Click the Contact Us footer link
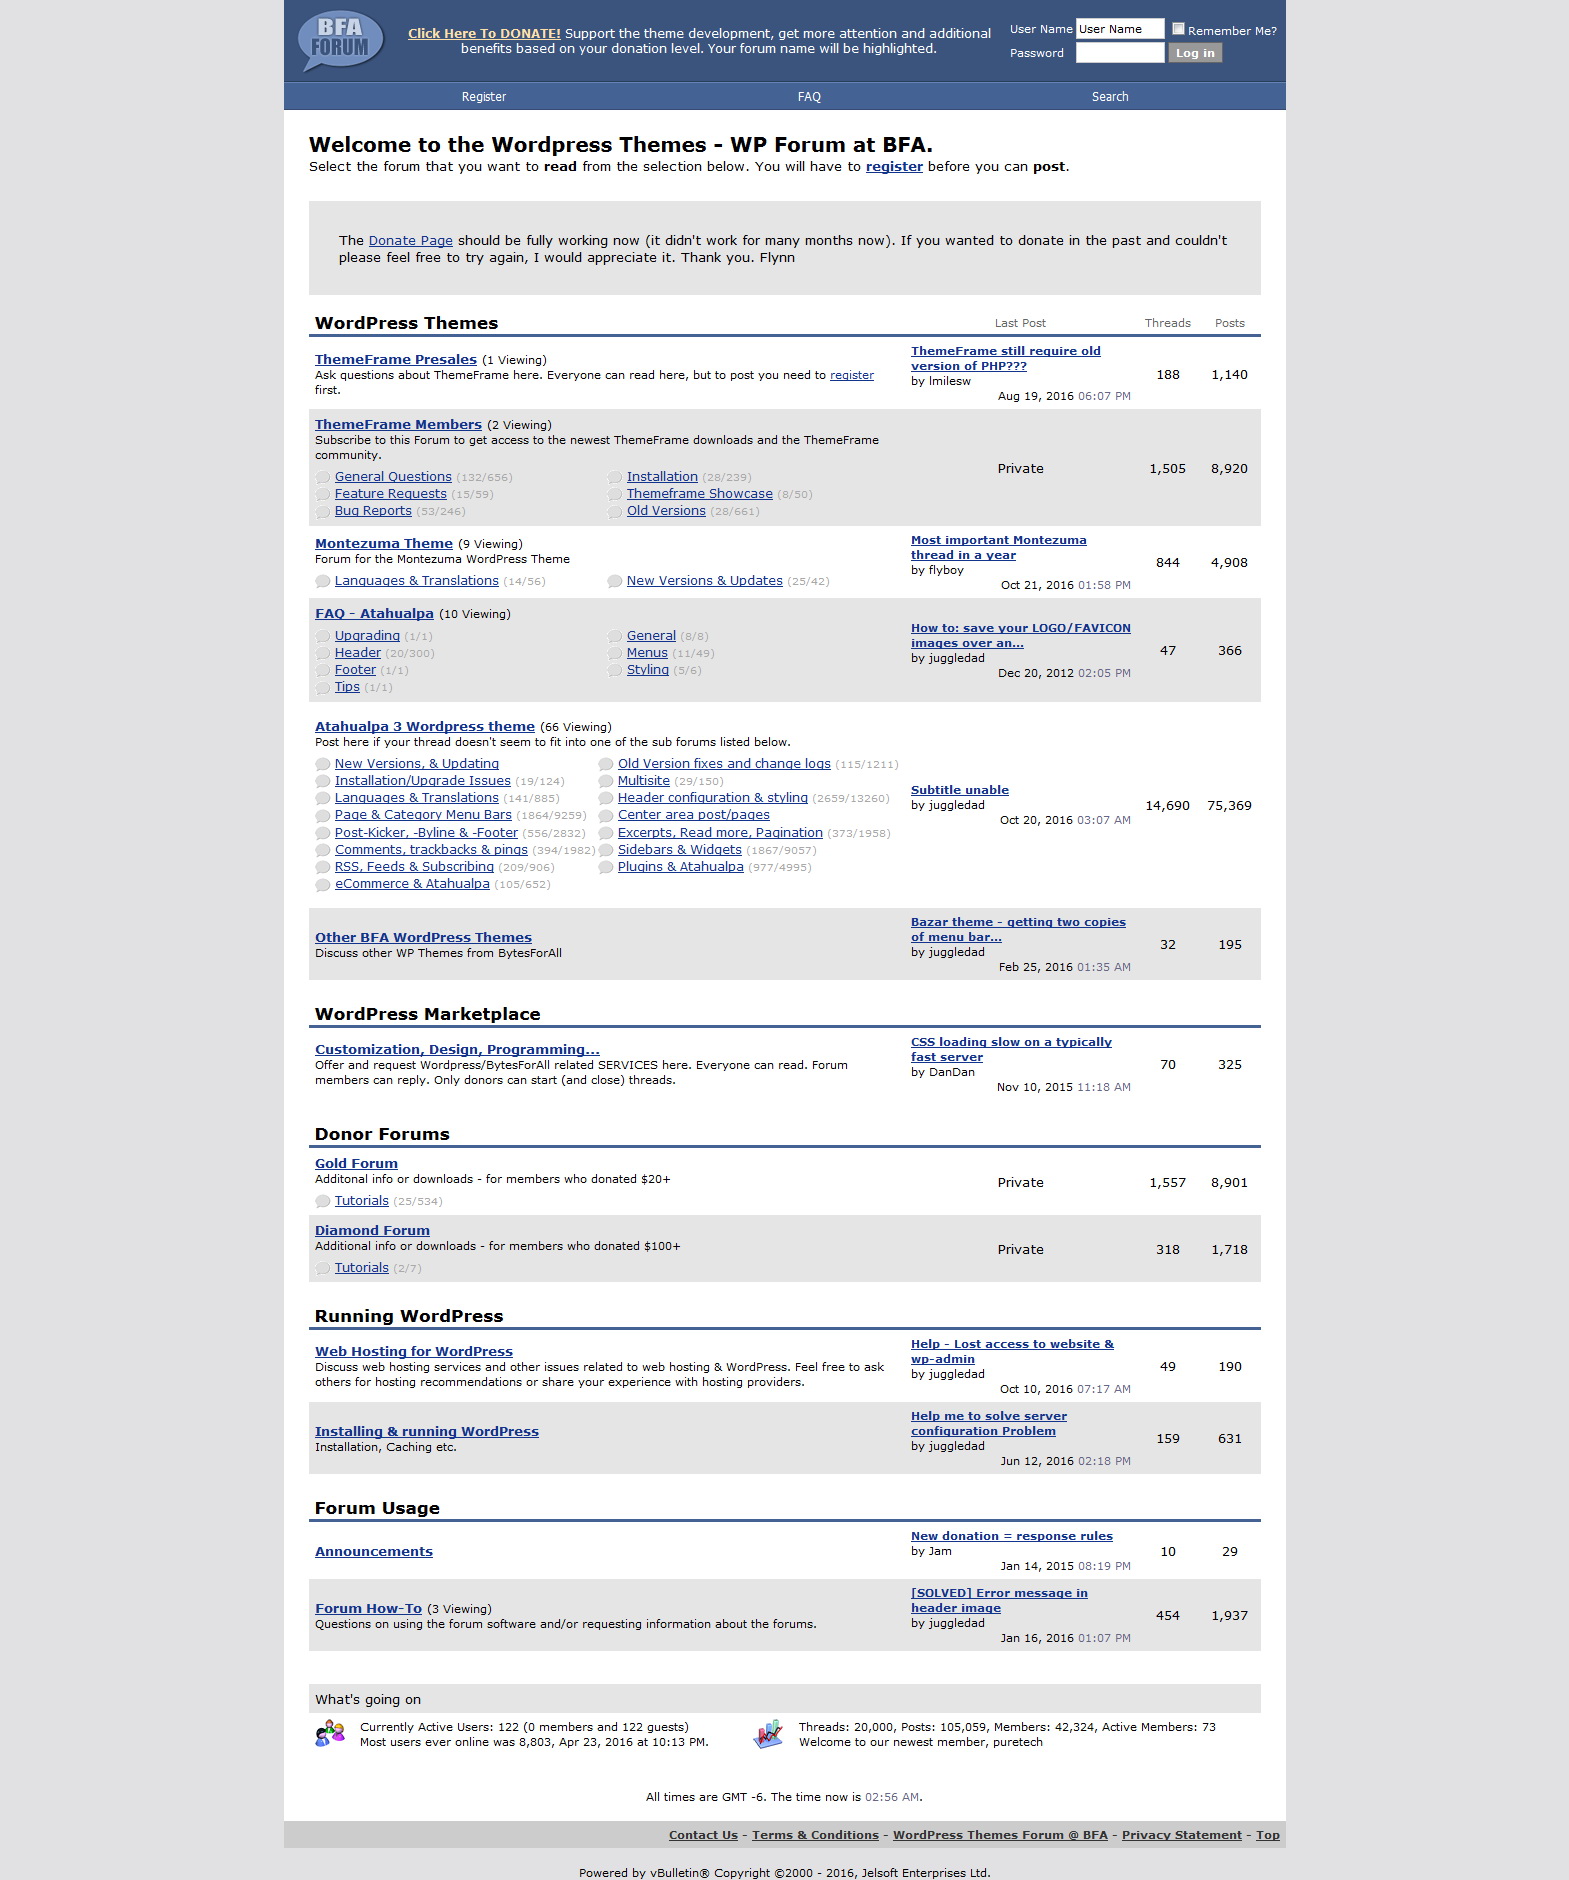1569x1880 pixels. (x=703, y=1835)
